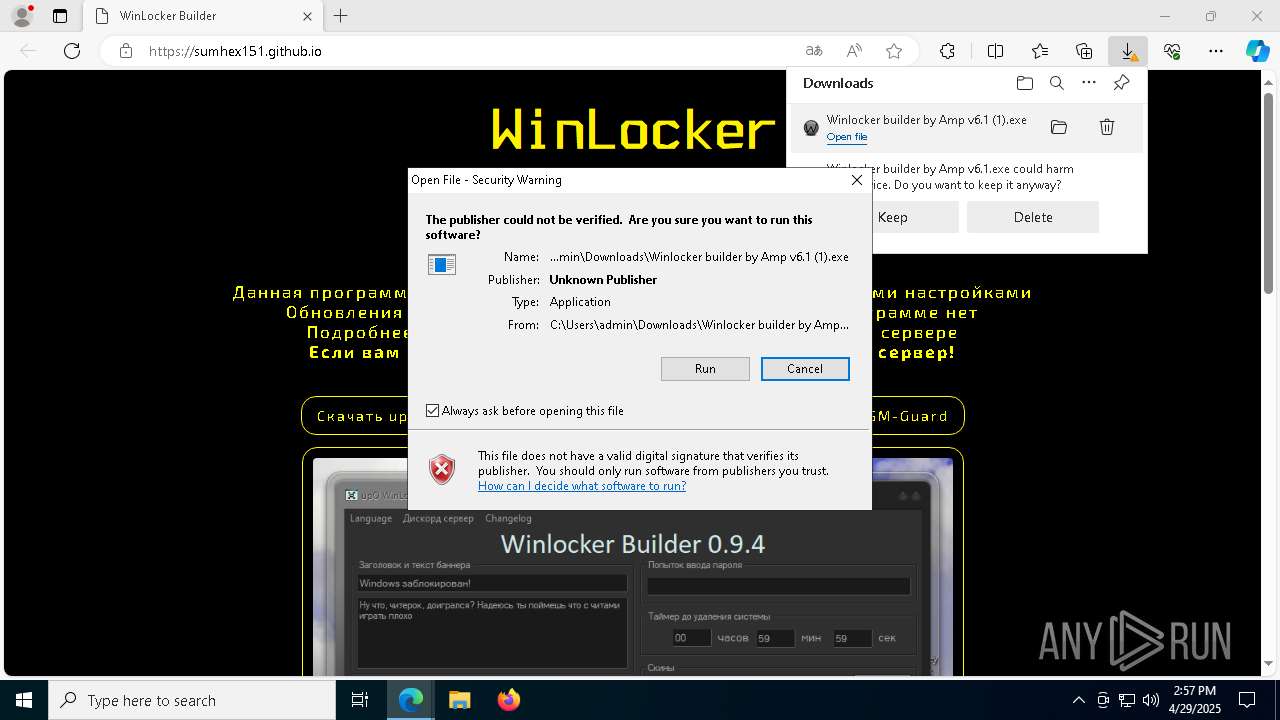Search downloads with magnifier icon

click(x=1056, y=83)
